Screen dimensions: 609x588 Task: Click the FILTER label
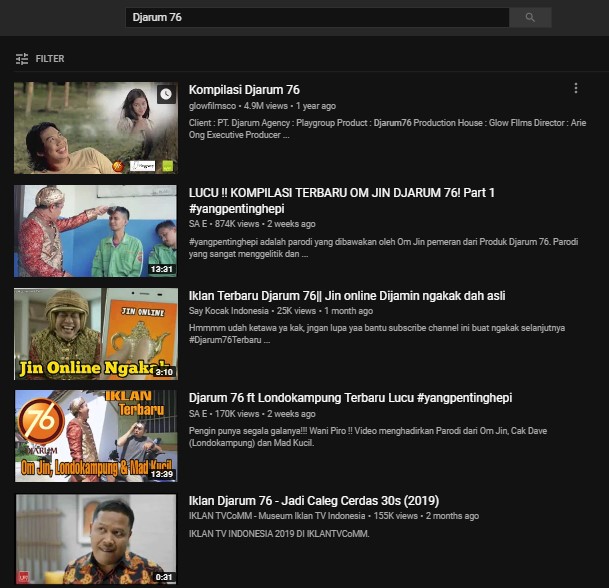[50, 59]
